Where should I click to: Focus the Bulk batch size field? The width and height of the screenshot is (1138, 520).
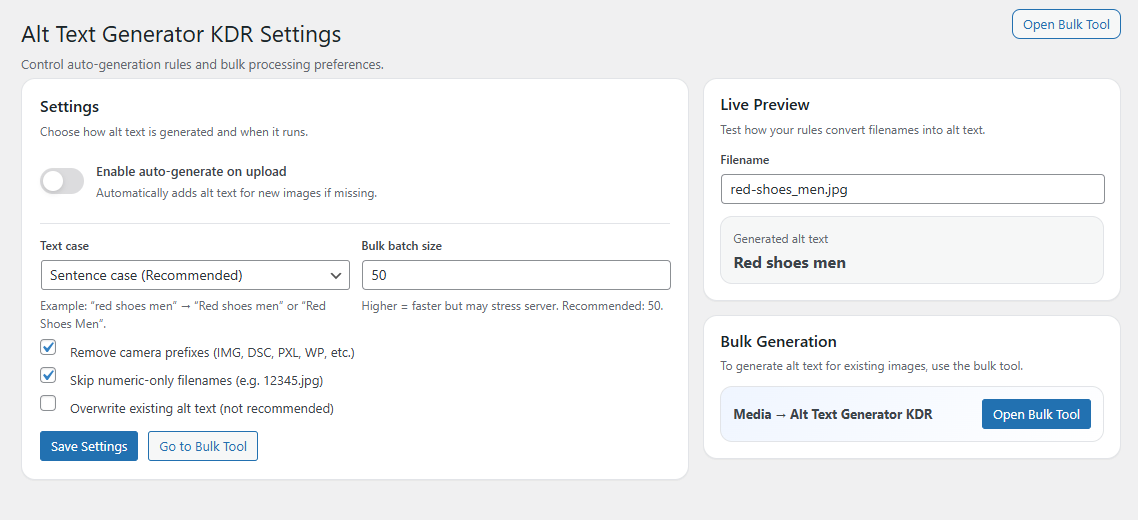point(515,275)
